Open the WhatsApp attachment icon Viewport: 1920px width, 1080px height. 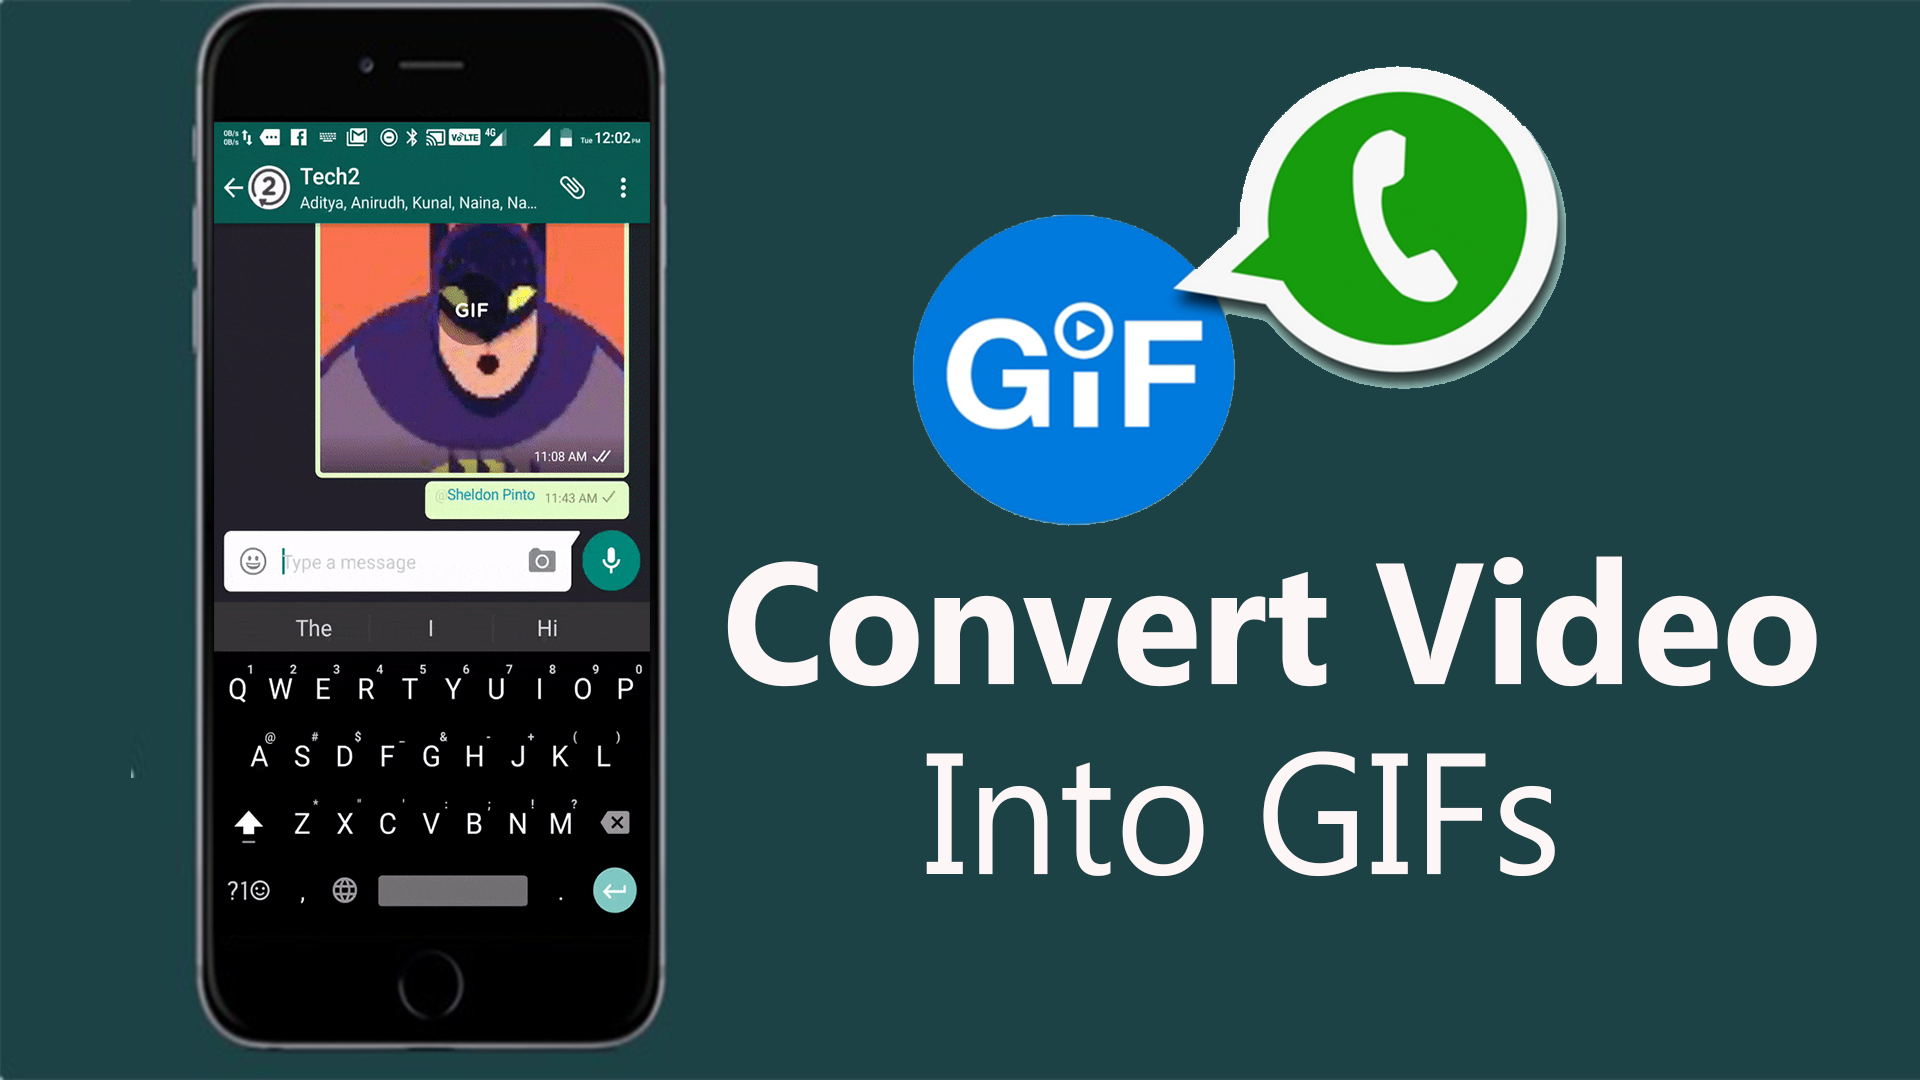(572, 187)
